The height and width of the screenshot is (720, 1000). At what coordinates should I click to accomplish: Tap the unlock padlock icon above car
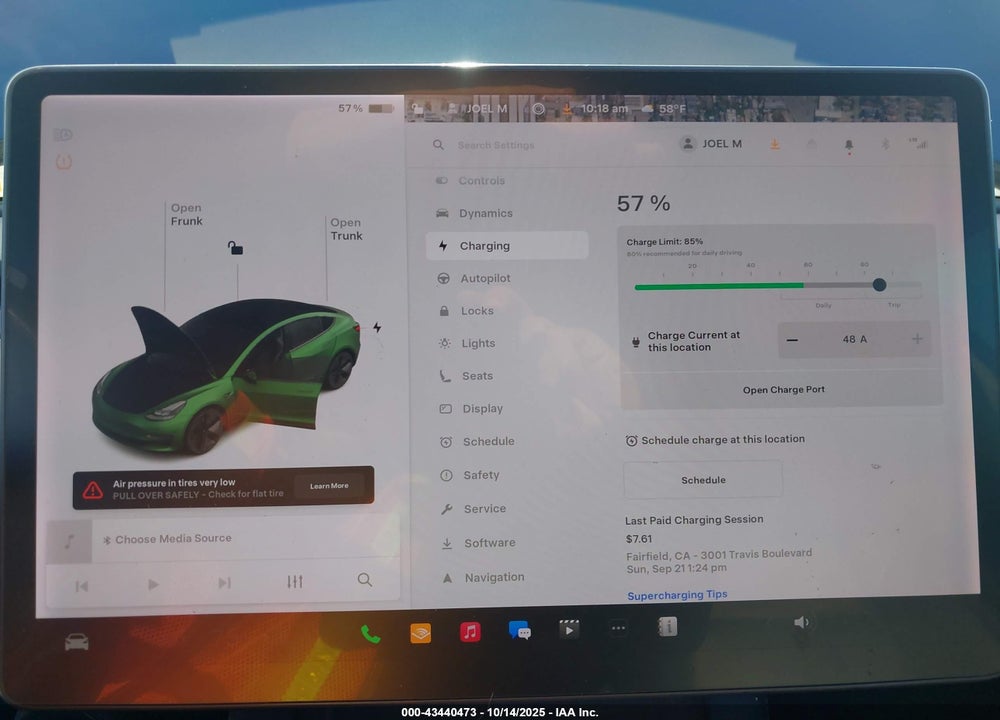tap(235, 247)
